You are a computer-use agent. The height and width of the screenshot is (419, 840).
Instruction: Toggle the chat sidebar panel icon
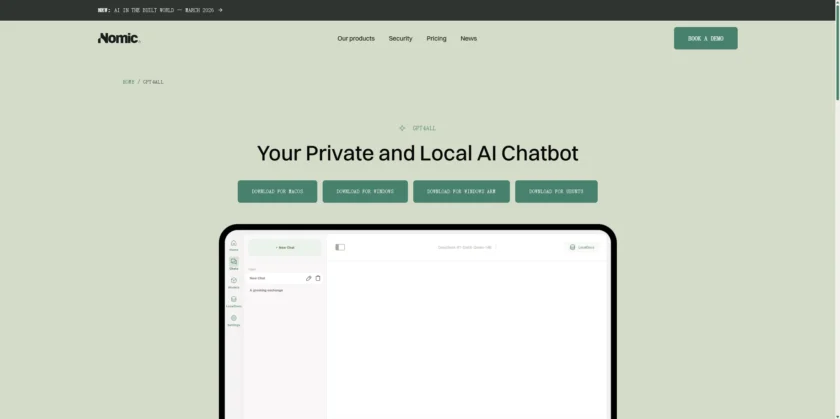click(340, 247)
